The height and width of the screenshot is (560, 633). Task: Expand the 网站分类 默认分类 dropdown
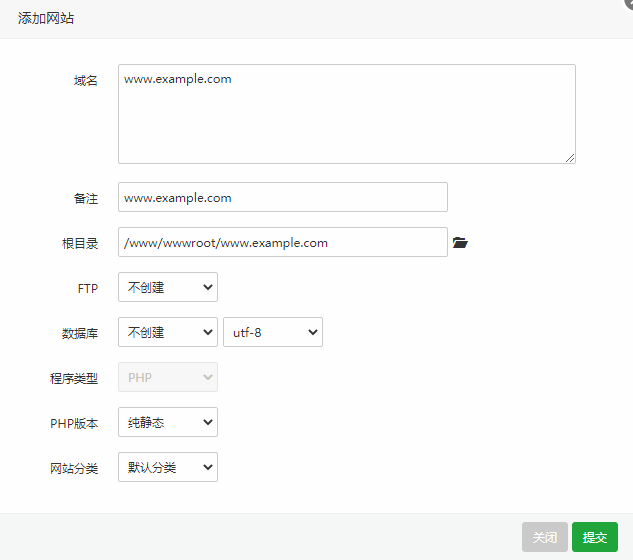pos(167,467)
